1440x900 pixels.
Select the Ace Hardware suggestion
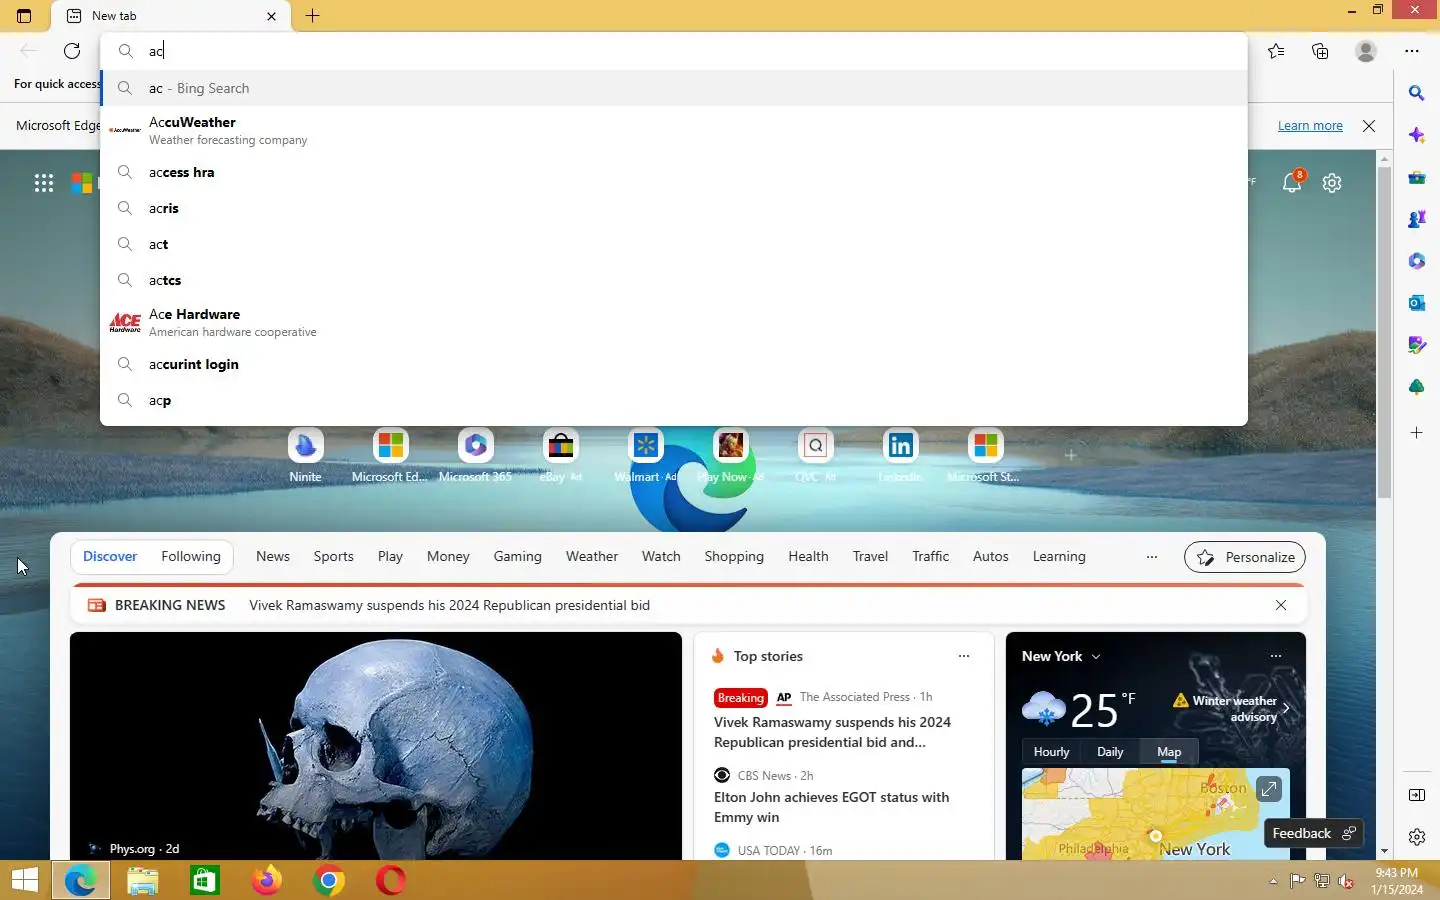coord(674,322)
